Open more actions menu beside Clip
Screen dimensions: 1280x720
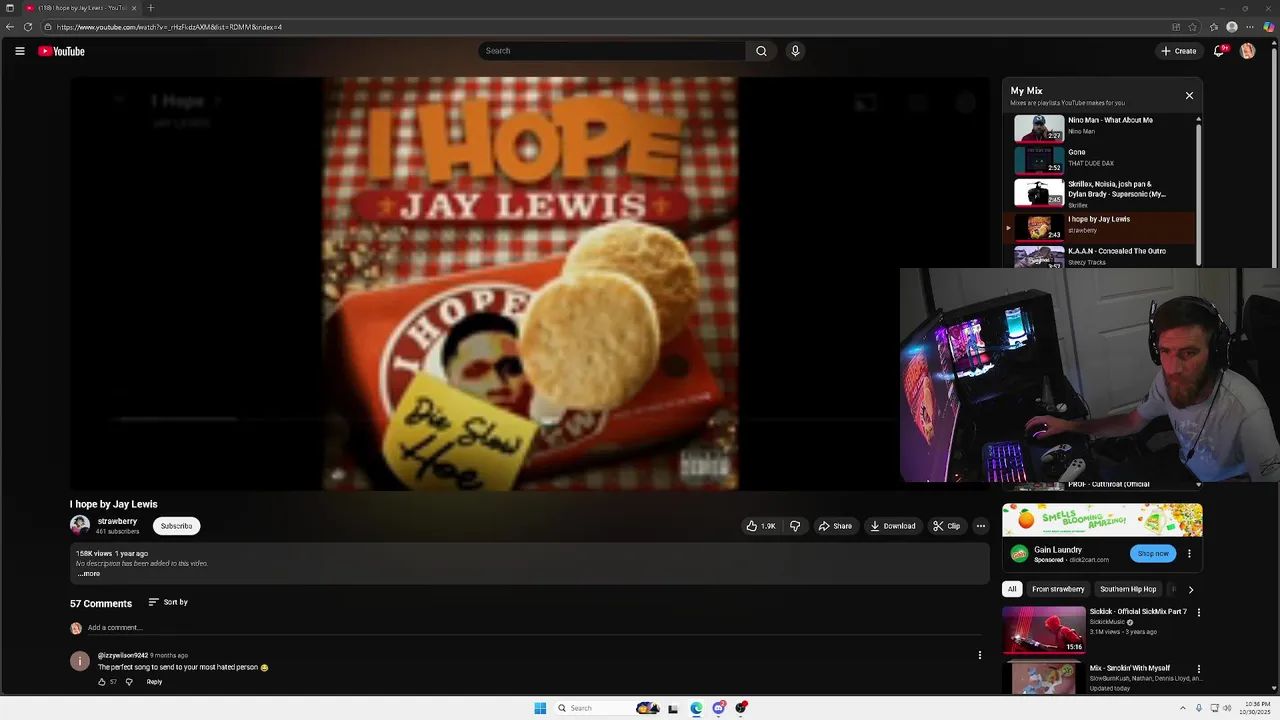click(980, 526)
